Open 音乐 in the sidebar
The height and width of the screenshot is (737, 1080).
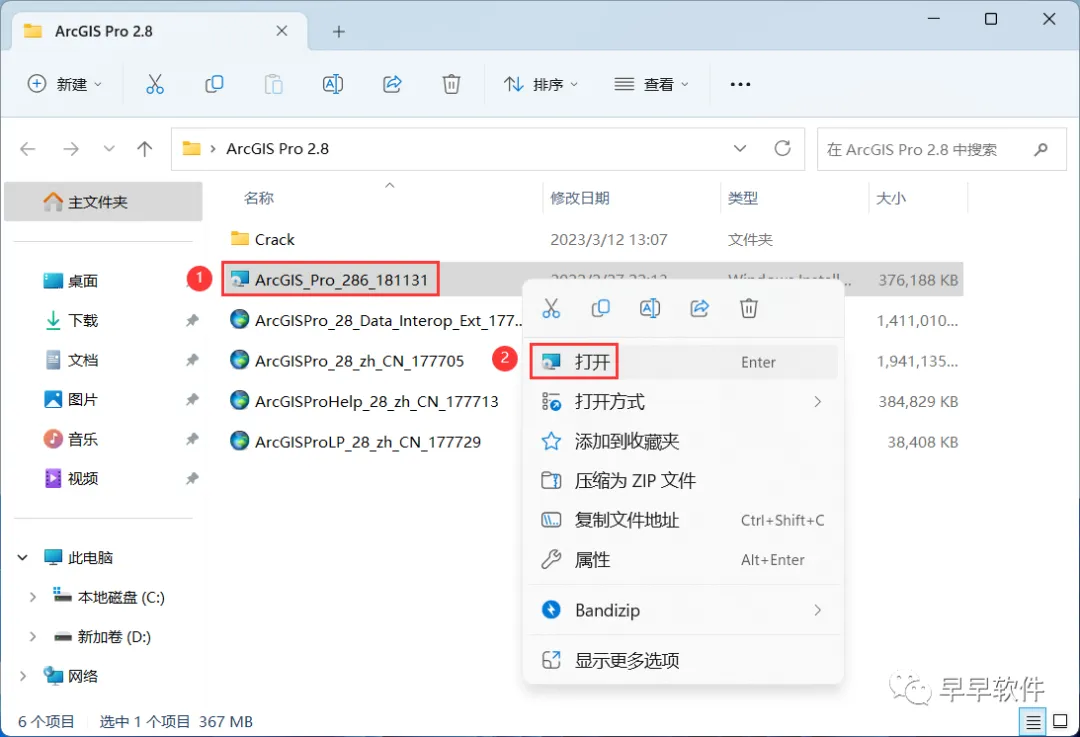(x=83, y=439)
